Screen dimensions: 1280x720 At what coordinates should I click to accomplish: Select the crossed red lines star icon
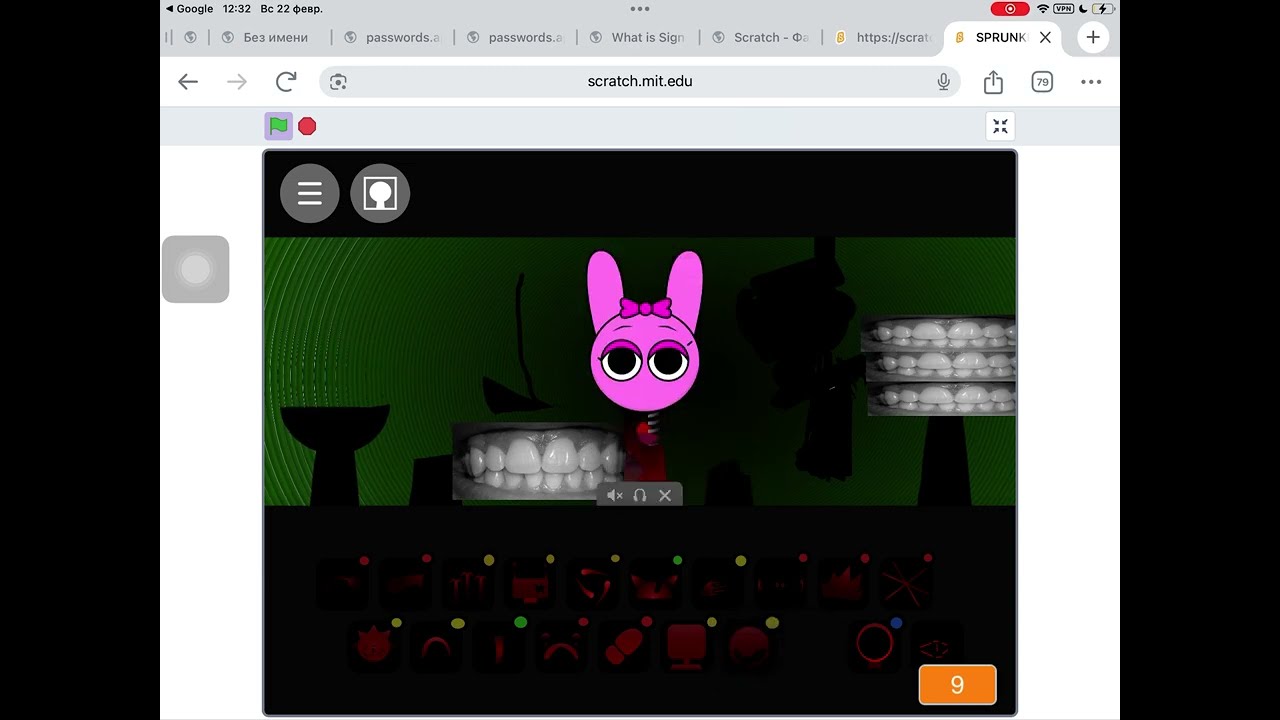coord(905,584)
